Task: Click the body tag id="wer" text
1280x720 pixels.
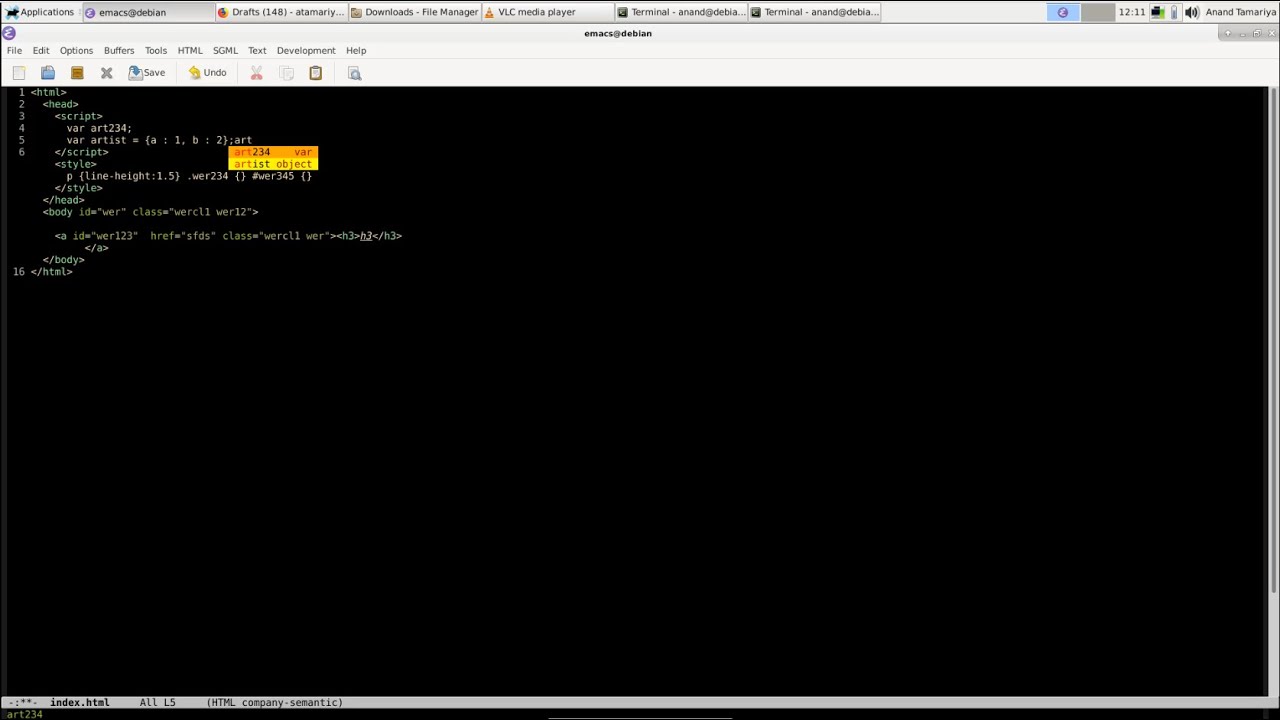Action: pos(103,212)
